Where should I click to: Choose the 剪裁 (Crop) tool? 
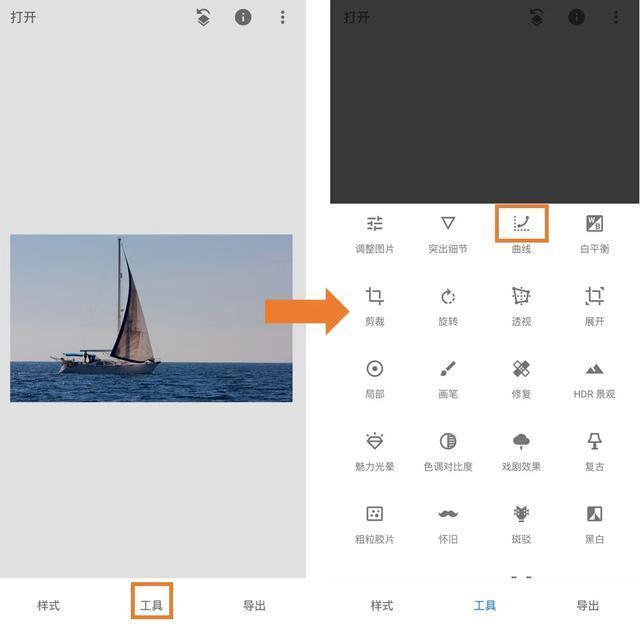click(374, 306)
